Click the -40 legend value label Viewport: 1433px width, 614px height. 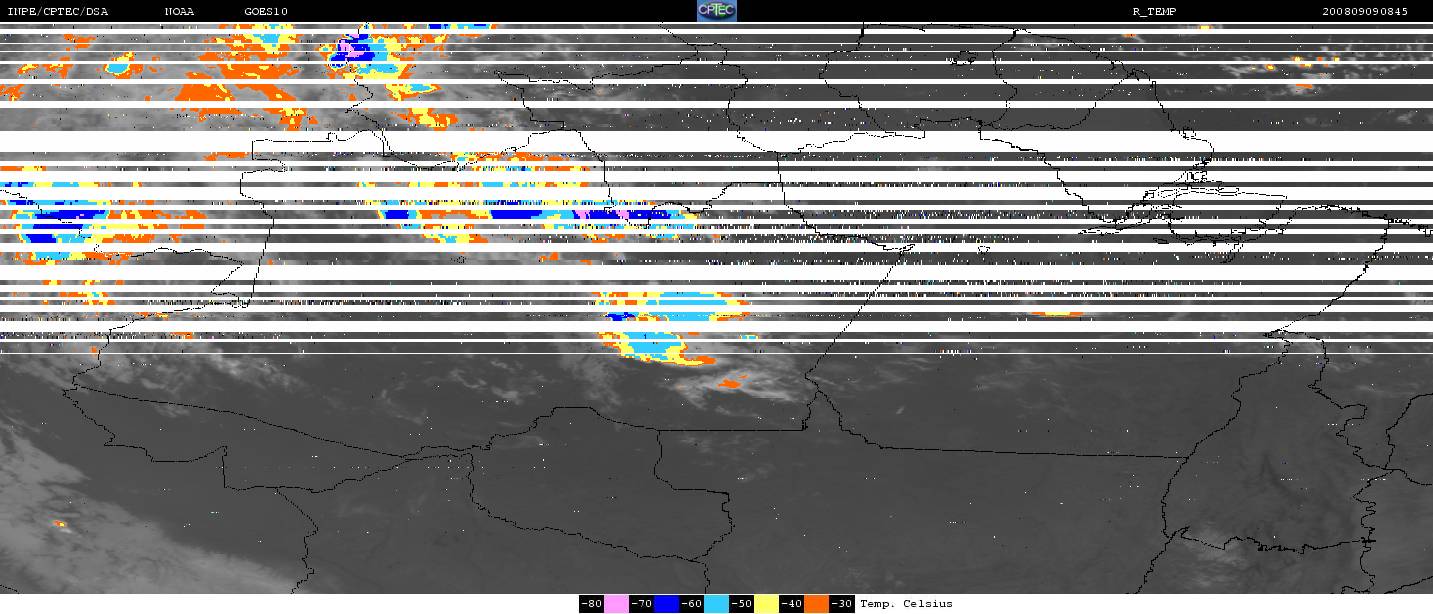(x=792, y=604)
